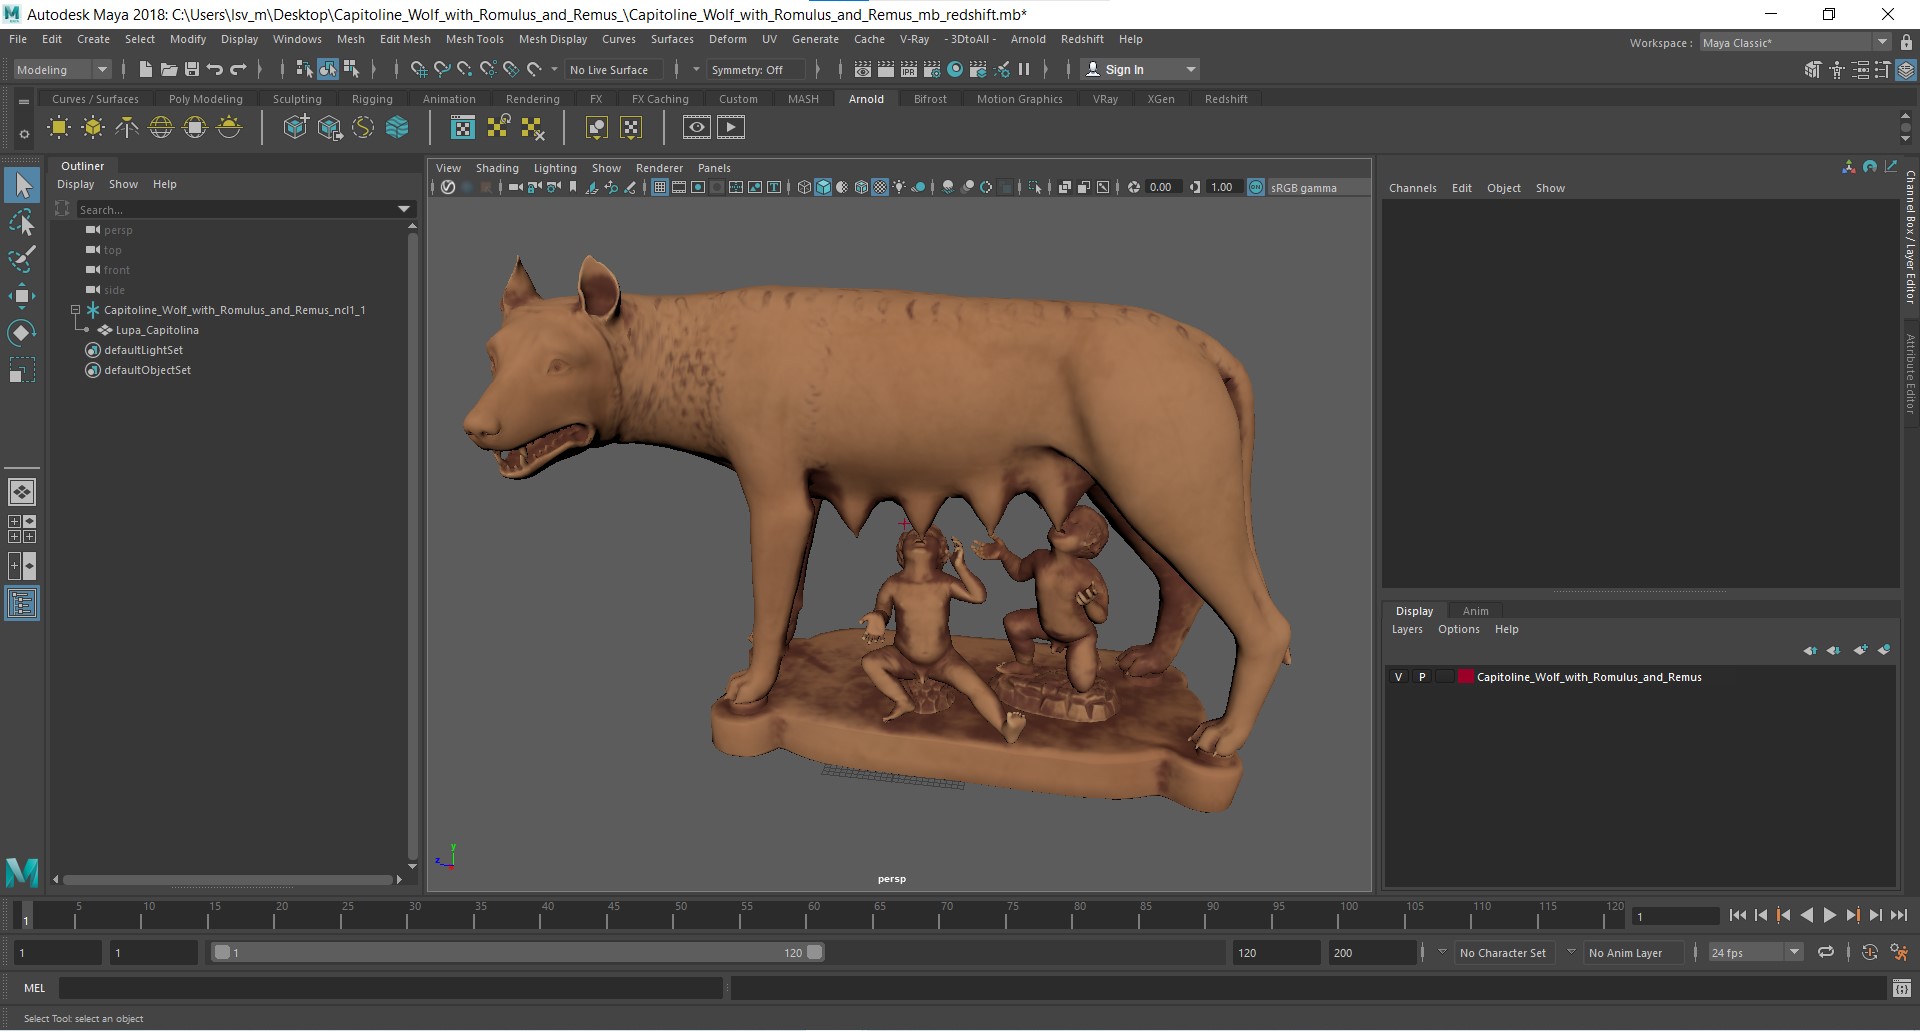
Task: Open the Workspace Maya Classic dropdown
Action: tap(1794, 42)
